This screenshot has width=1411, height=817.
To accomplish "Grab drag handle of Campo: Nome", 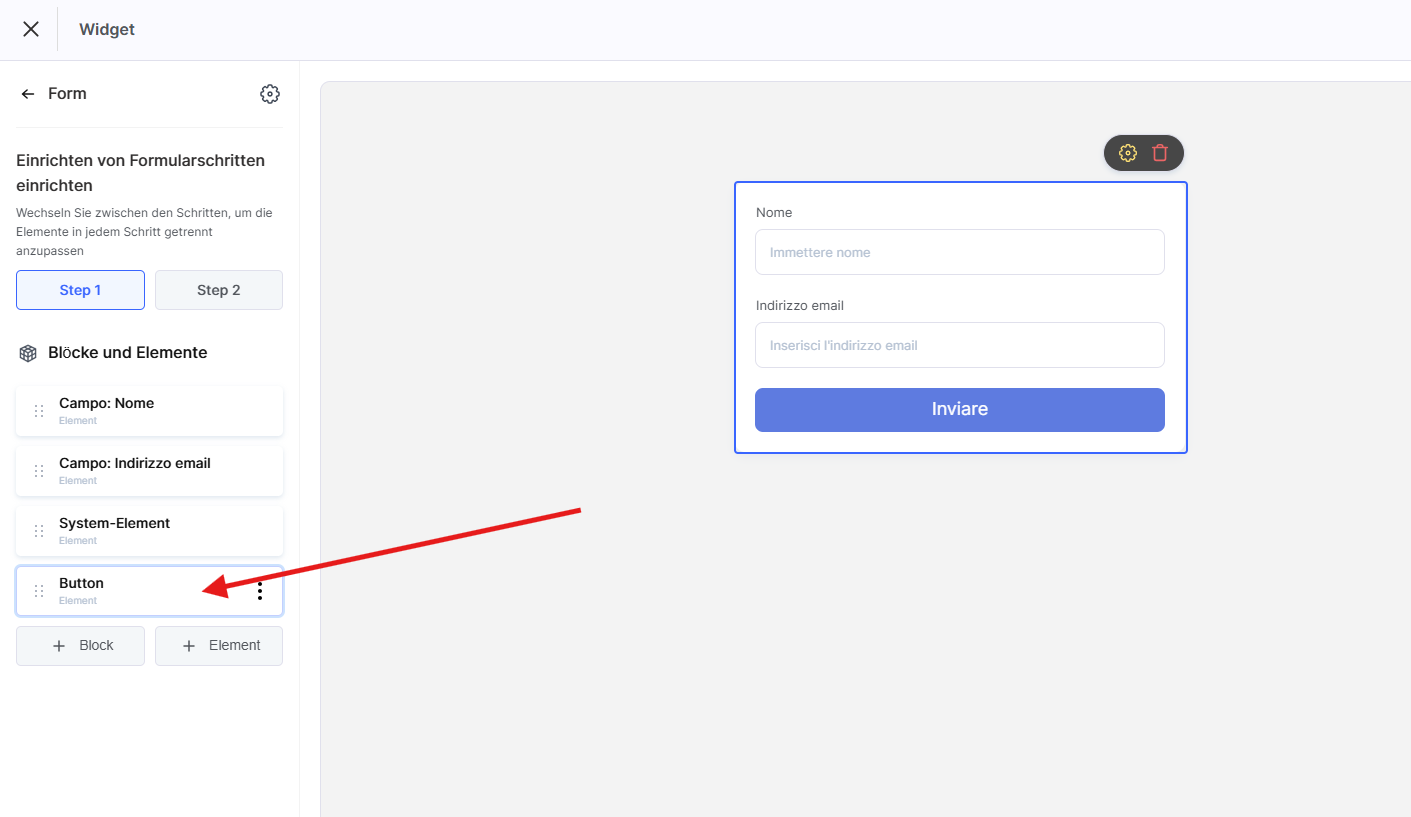I will (39, 411).
